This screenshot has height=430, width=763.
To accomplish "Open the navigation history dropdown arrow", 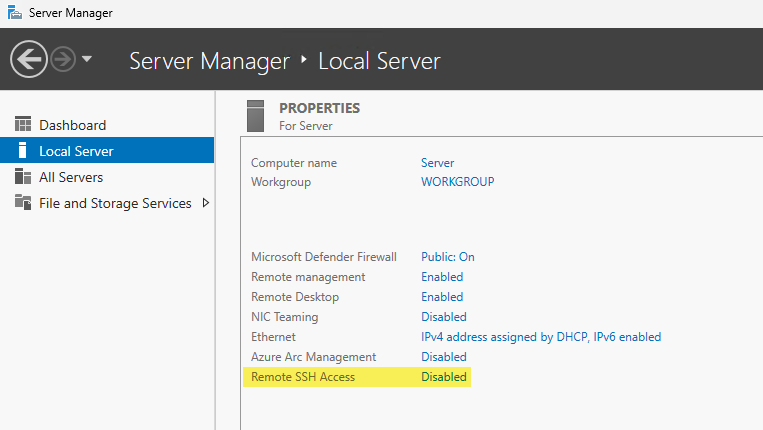I will click(x=87, y=60).
